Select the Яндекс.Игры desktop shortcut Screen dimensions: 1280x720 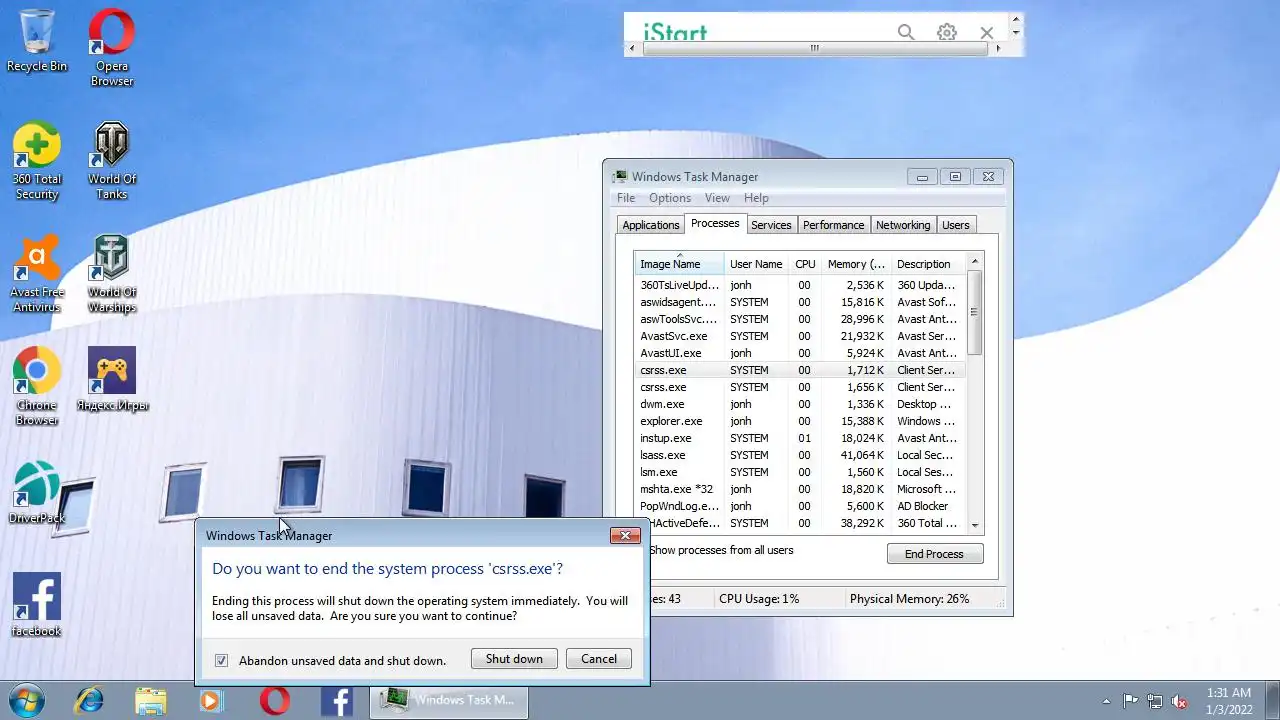pos(112,379)
